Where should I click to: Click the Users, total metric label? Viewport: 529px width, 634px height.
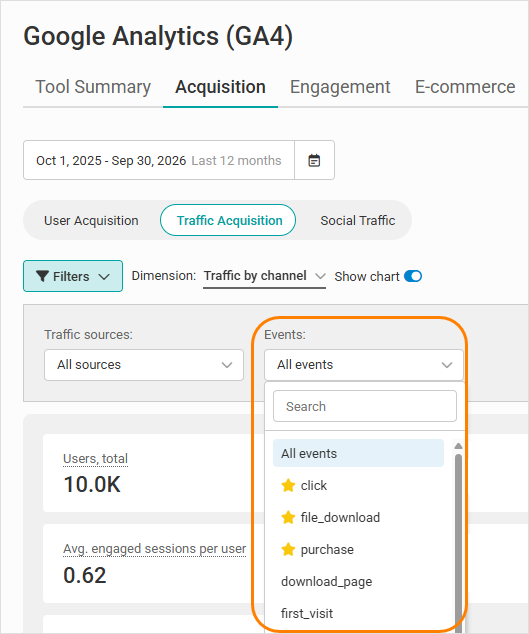coord(95,459)
